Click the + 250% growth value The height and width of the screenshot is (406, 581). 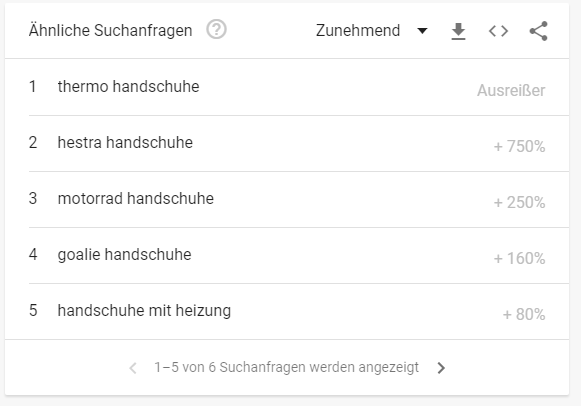(519, 202)
